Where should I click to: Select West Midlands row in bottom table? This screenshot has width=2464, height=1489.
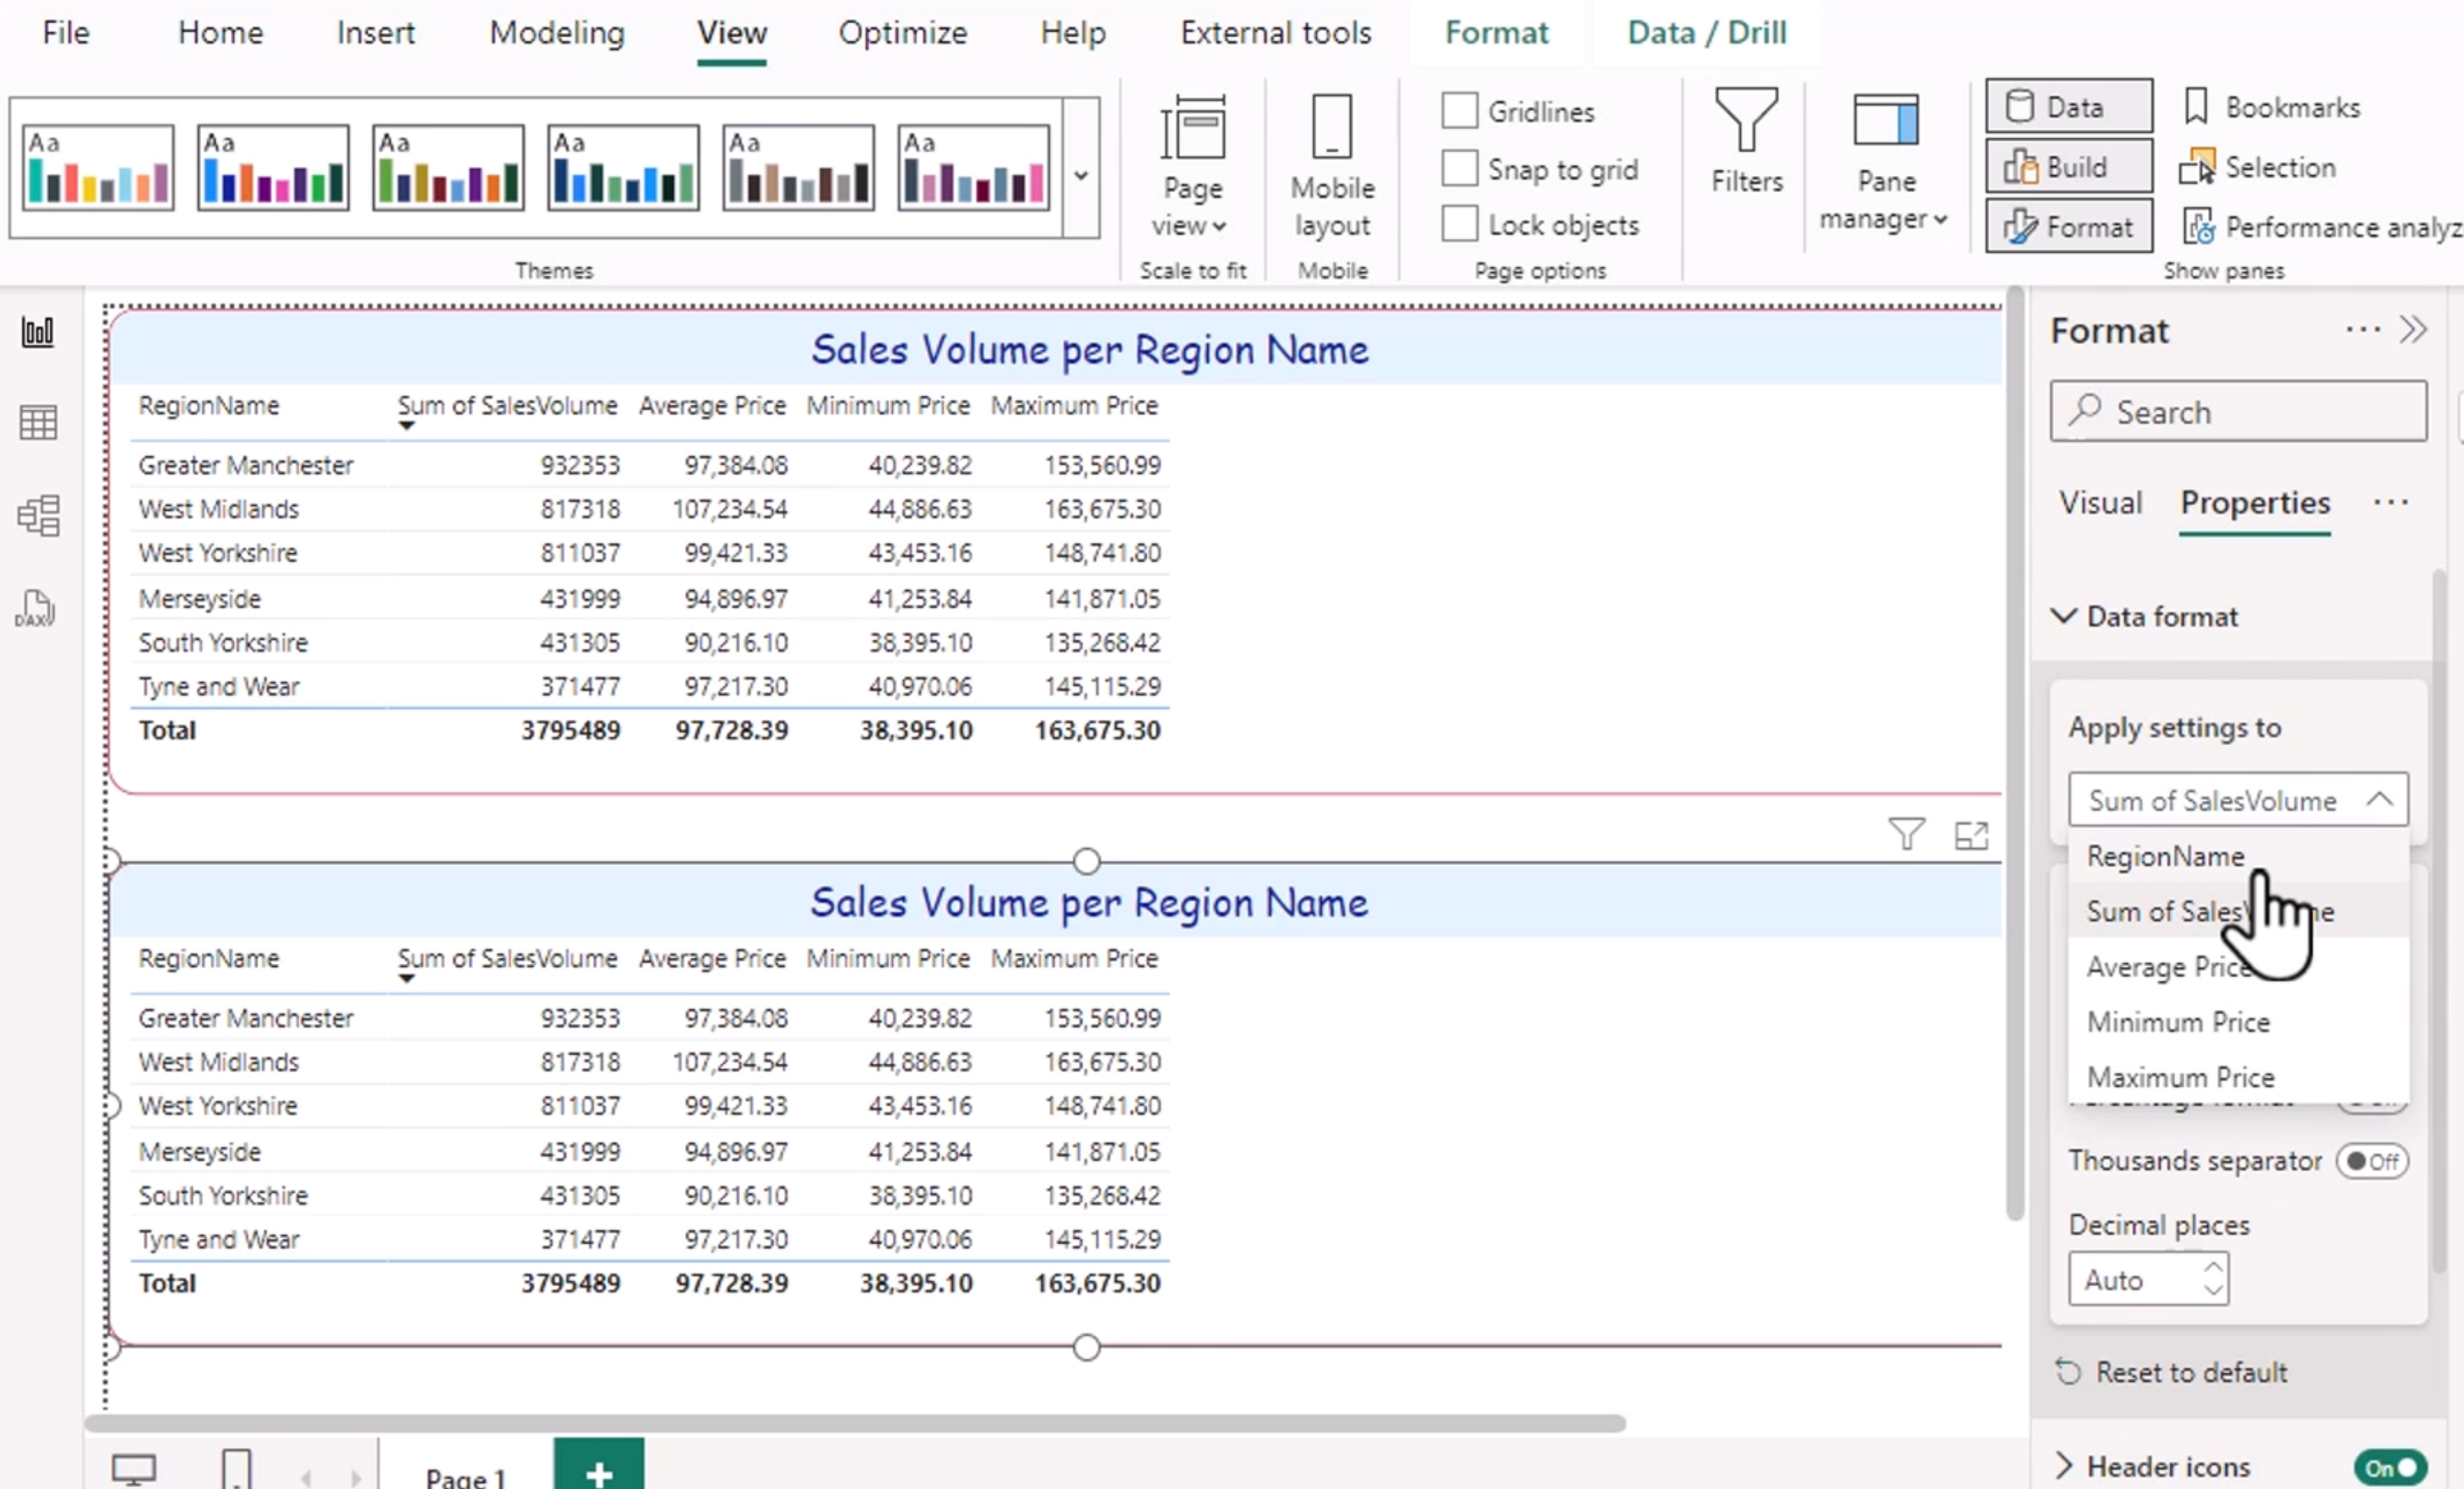tap(649, 1062)
